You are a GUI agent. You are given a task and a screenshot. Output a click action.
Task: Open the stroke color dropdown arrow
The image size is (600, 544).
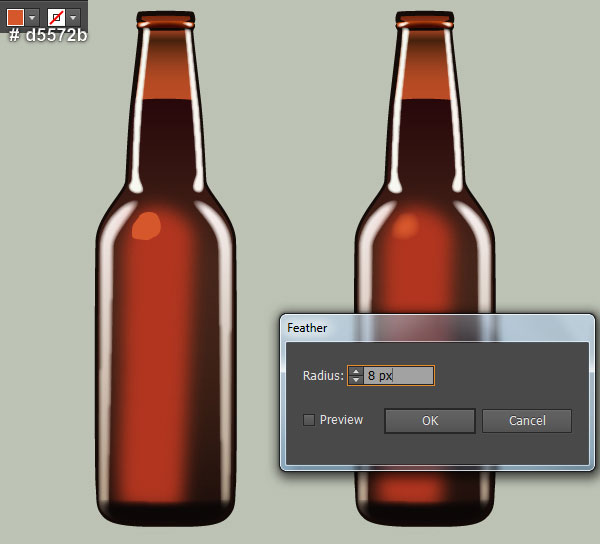click(x=73, y=17)
